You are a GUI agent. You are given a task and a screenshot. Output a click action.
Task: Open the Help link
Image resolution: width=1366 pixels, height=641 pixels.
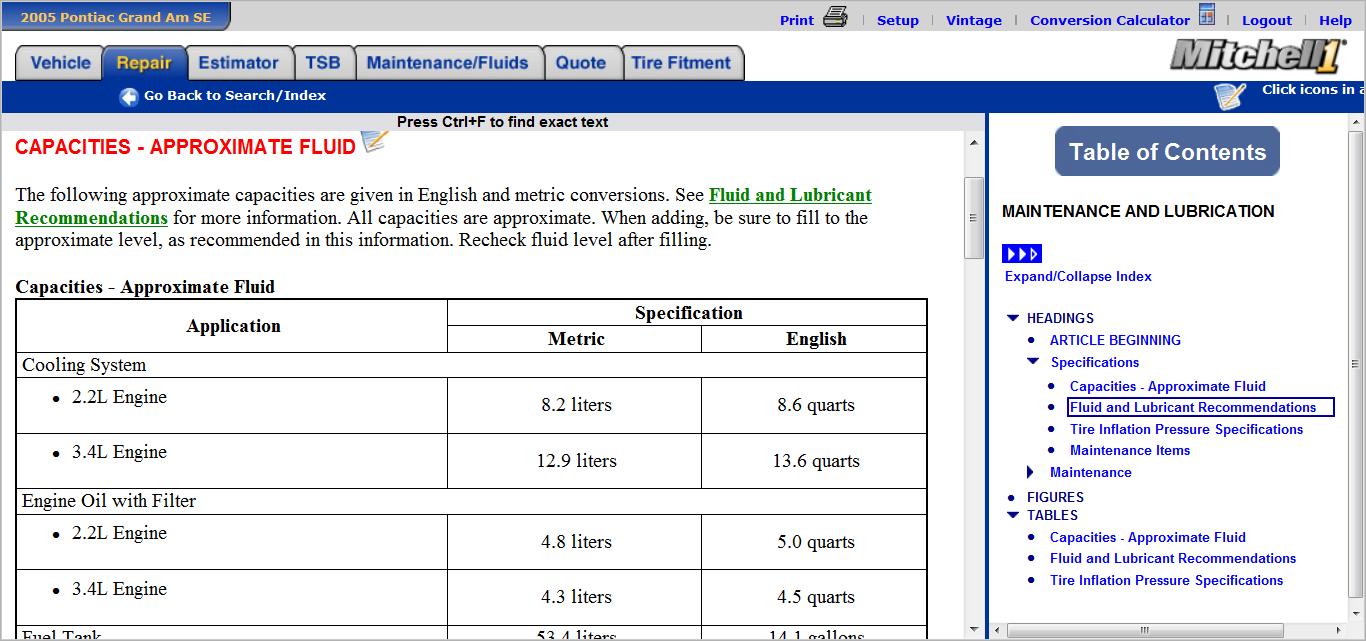(x=1335, y=20)
